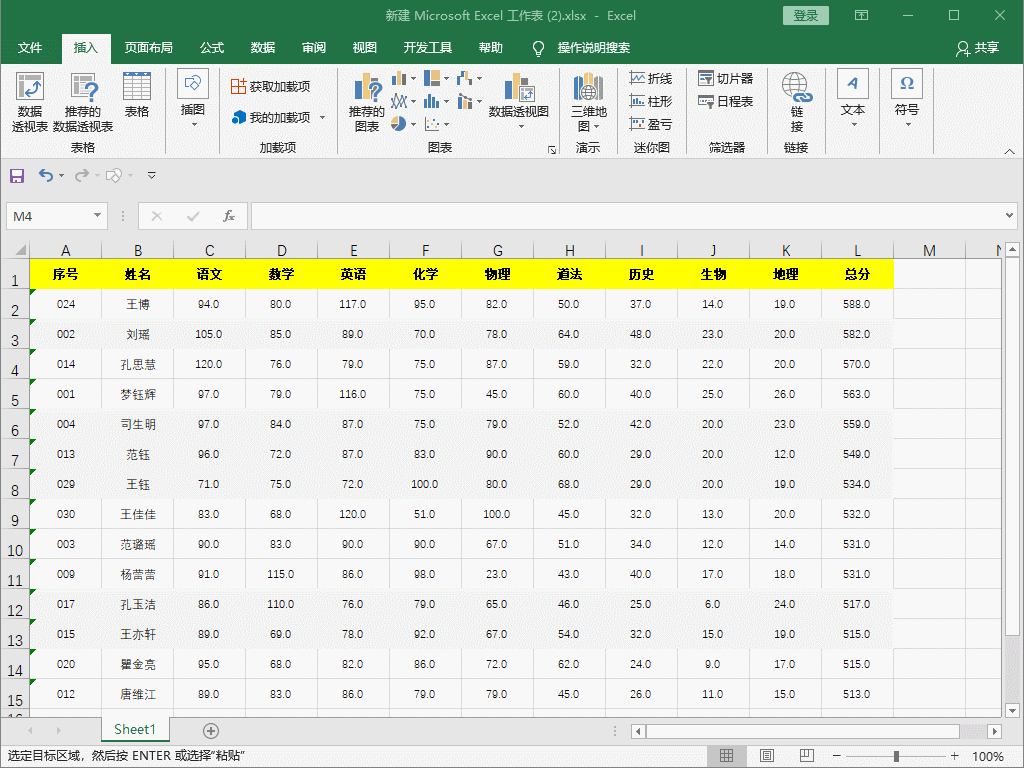Viewport: 1024px width, 768px height.
Task: Open 3D Map (三维地图) tool
Action: (x=588, y=102)
